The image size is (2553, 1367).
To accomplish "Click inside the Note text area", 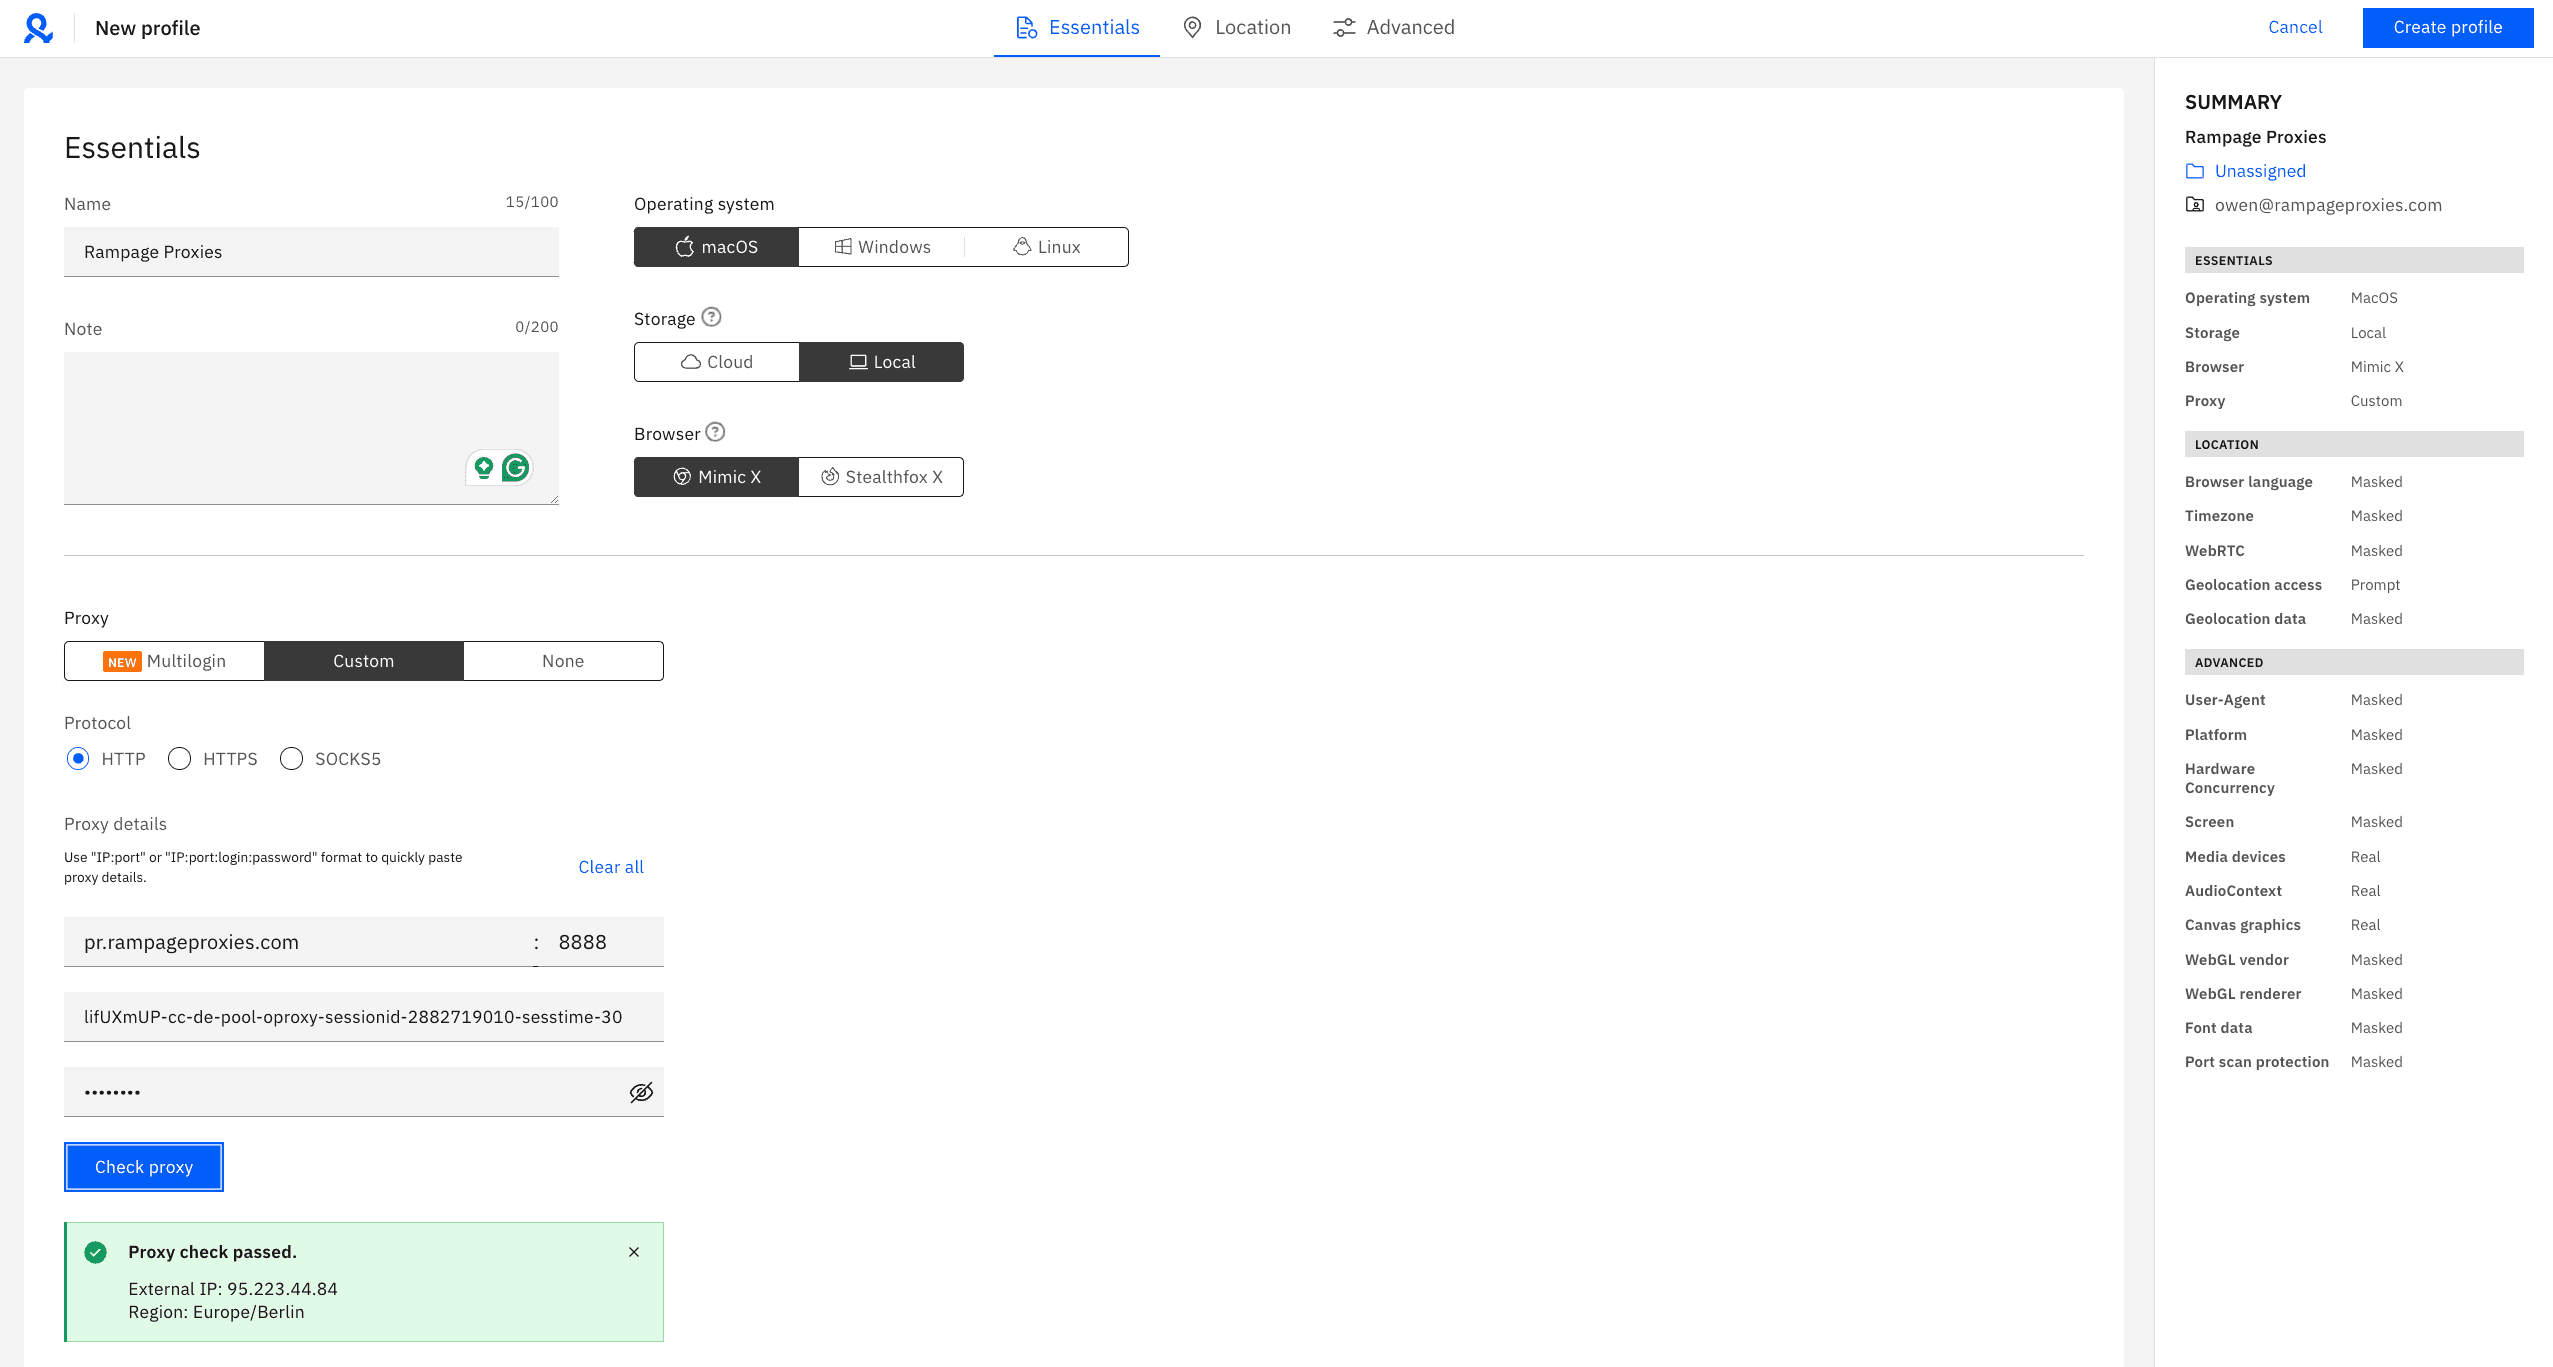I will pyautogui.click(x=311, y=428).
